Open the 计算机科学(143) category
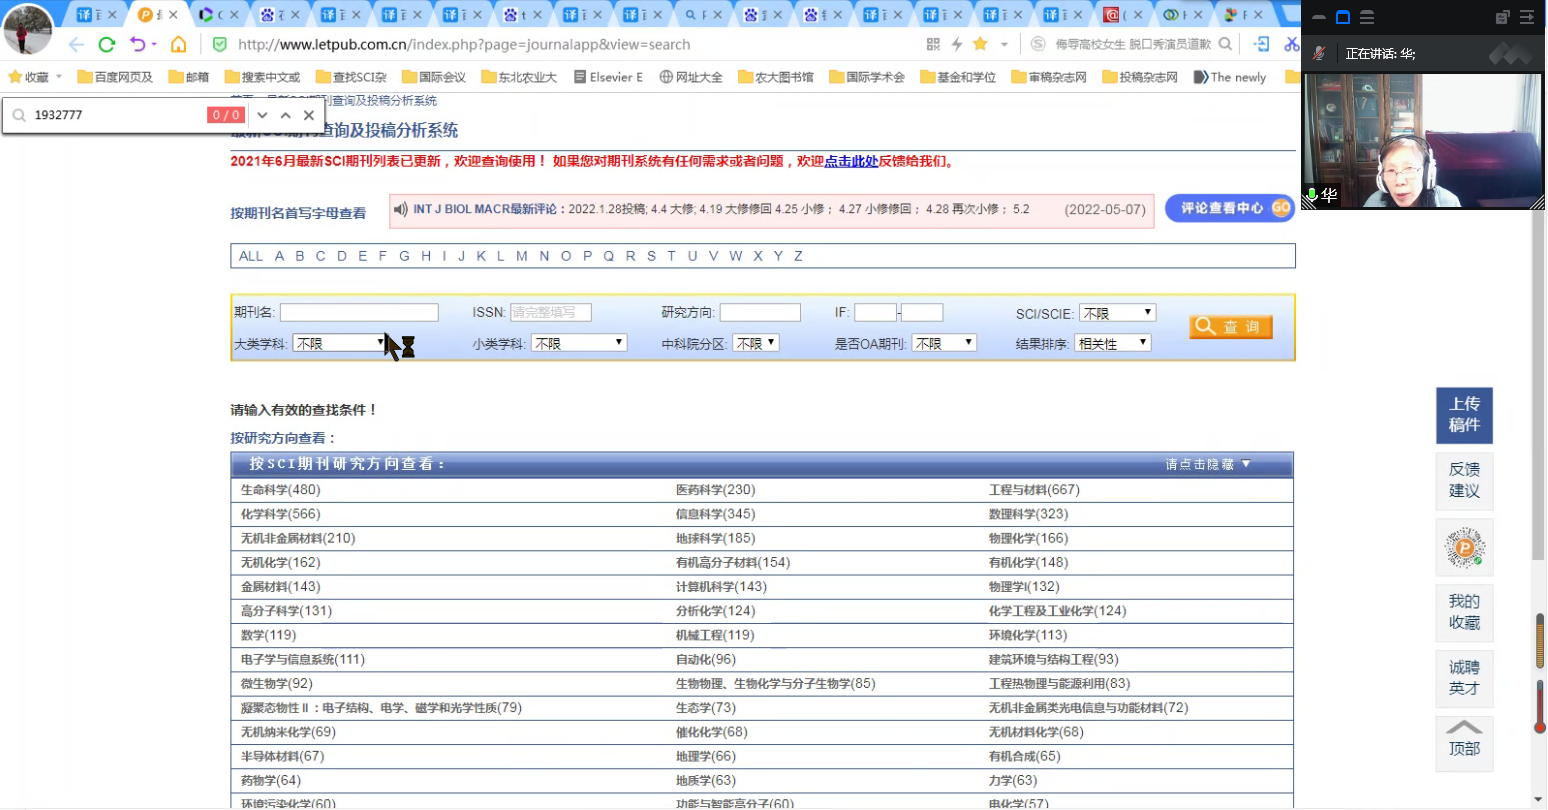 point(721,587)
